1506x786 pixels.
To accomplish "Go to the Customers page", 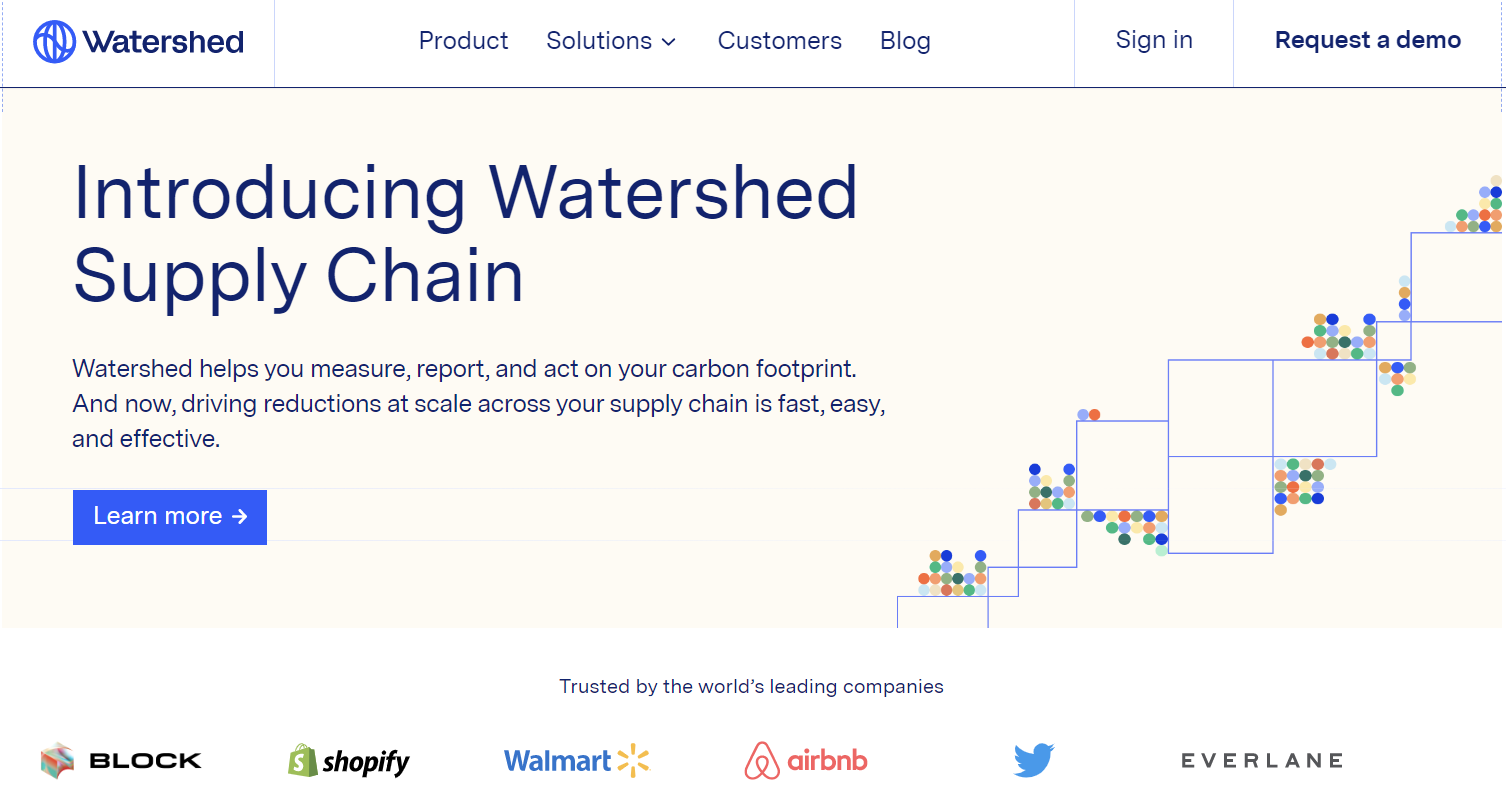I will pyautogui.click(x=779, y=41).
